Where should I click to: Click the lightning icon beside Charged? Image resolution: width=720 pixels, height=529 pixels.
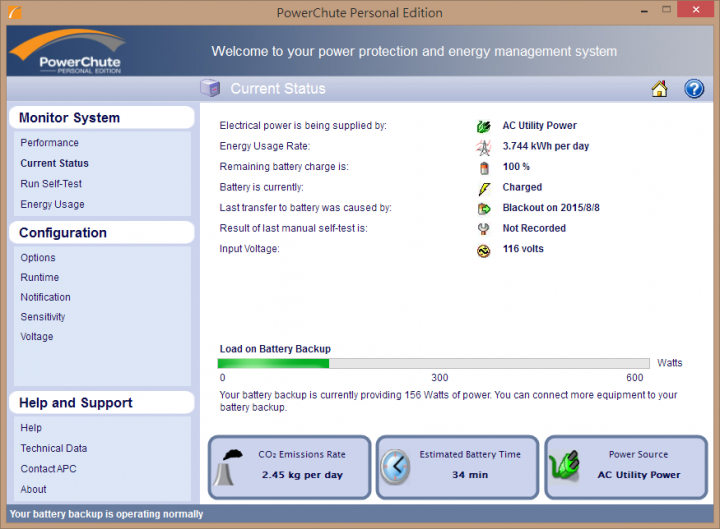pyautogui.click(x=484, y=188)
